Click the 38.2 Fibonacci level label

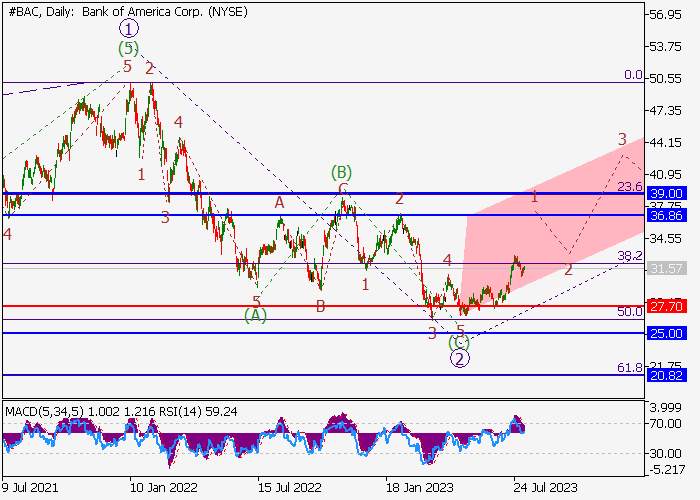[630, 256]
